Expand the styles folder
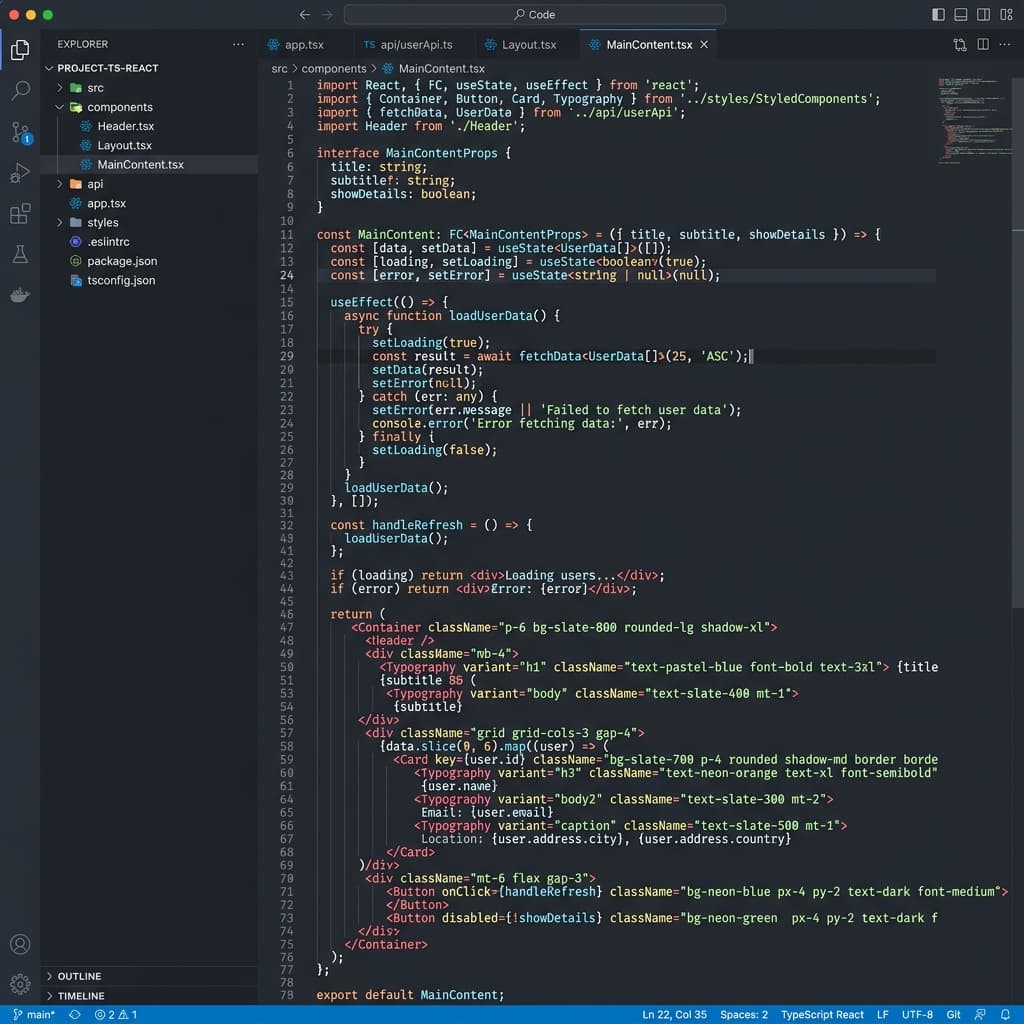This screenshot has height=1024, width=1024. (59, 223)
